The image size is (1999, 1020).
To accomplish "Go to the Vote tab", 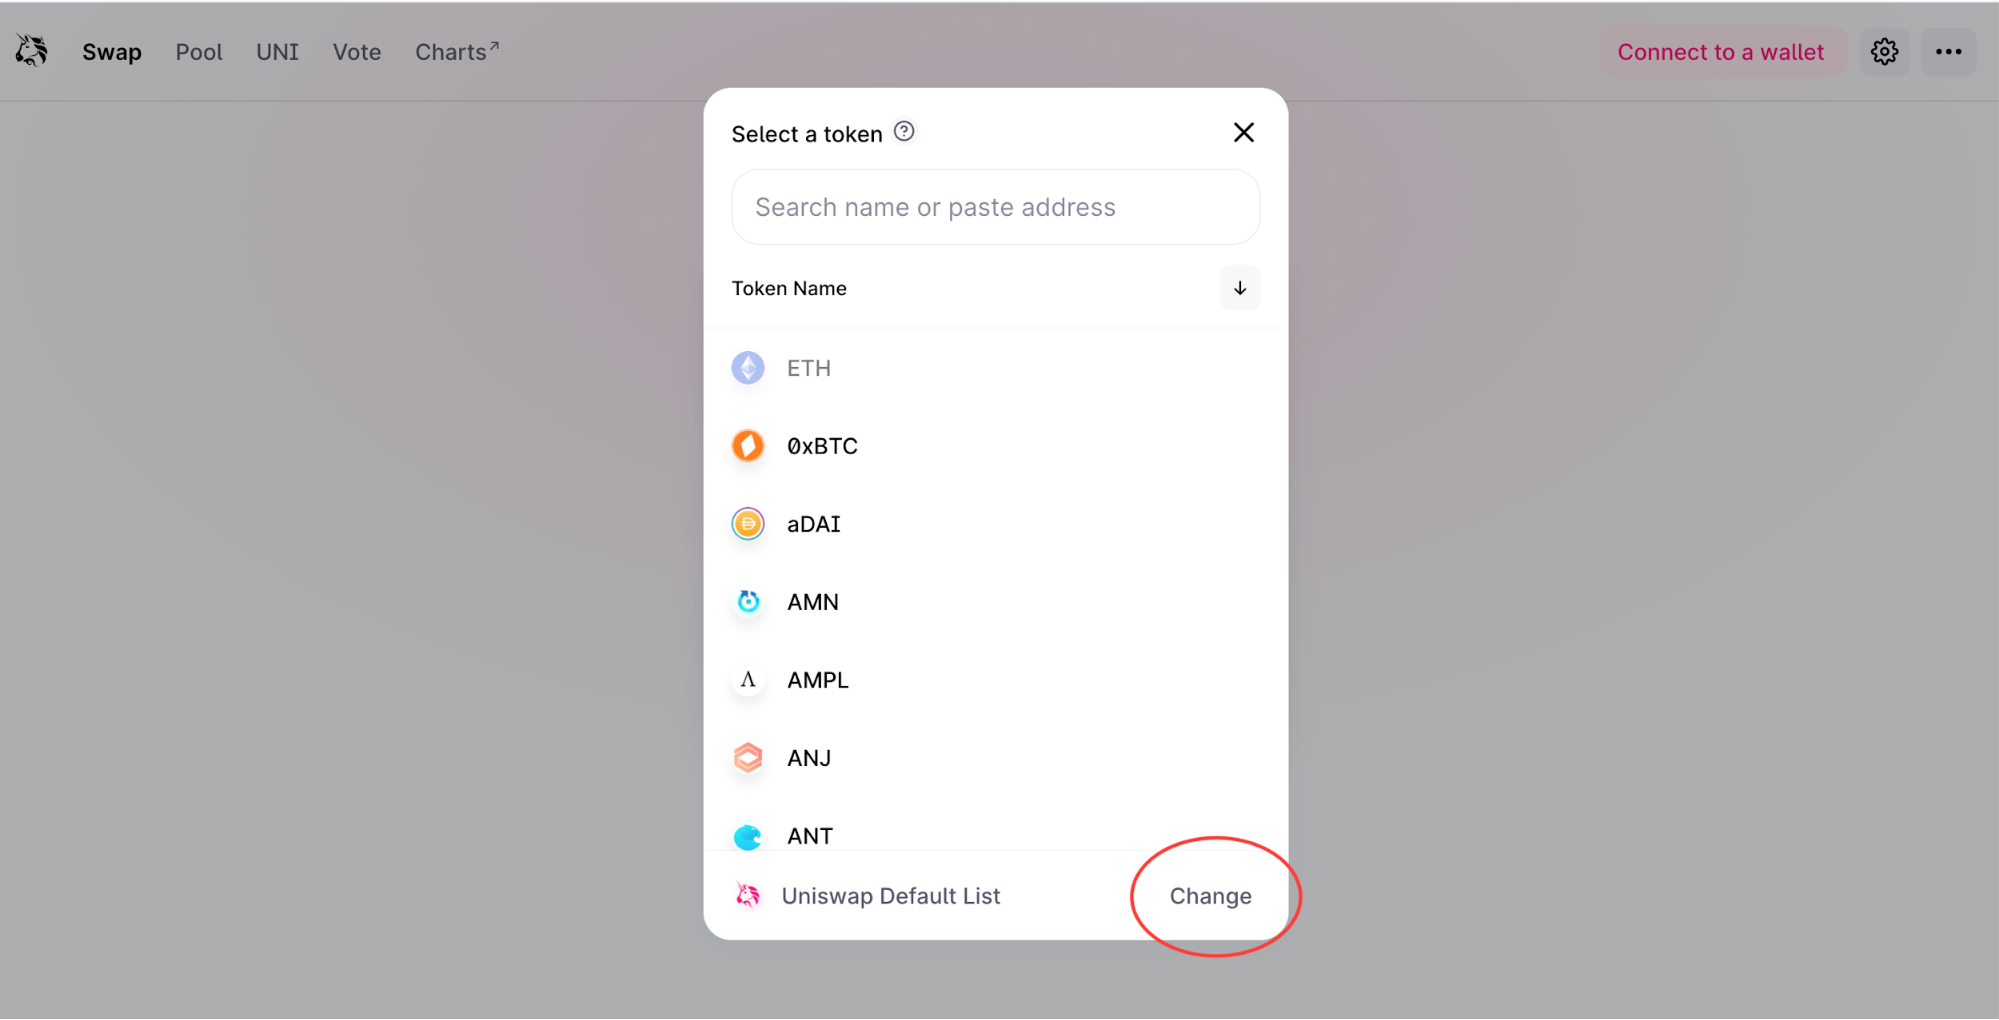I will [357, 52].
